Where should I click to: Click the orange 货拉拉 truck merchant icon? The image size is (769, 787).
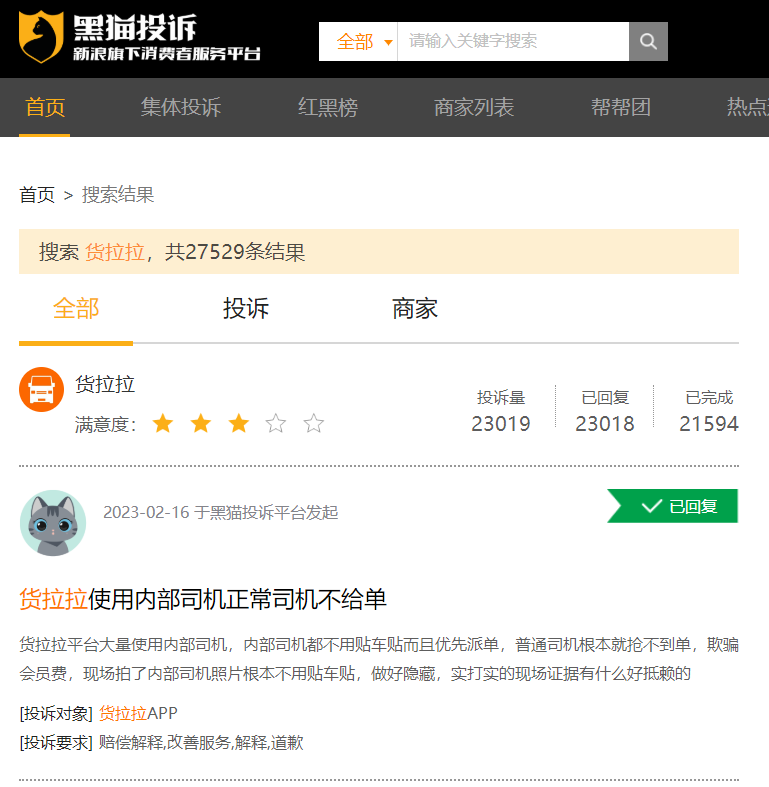42,389
